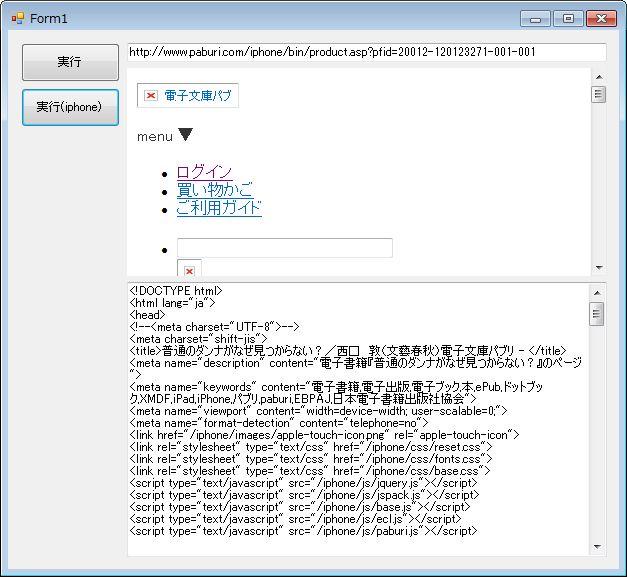The width and height of the screenshot is (627, 577).
Task: Open the ログイン link
Action: coord(204,172)
